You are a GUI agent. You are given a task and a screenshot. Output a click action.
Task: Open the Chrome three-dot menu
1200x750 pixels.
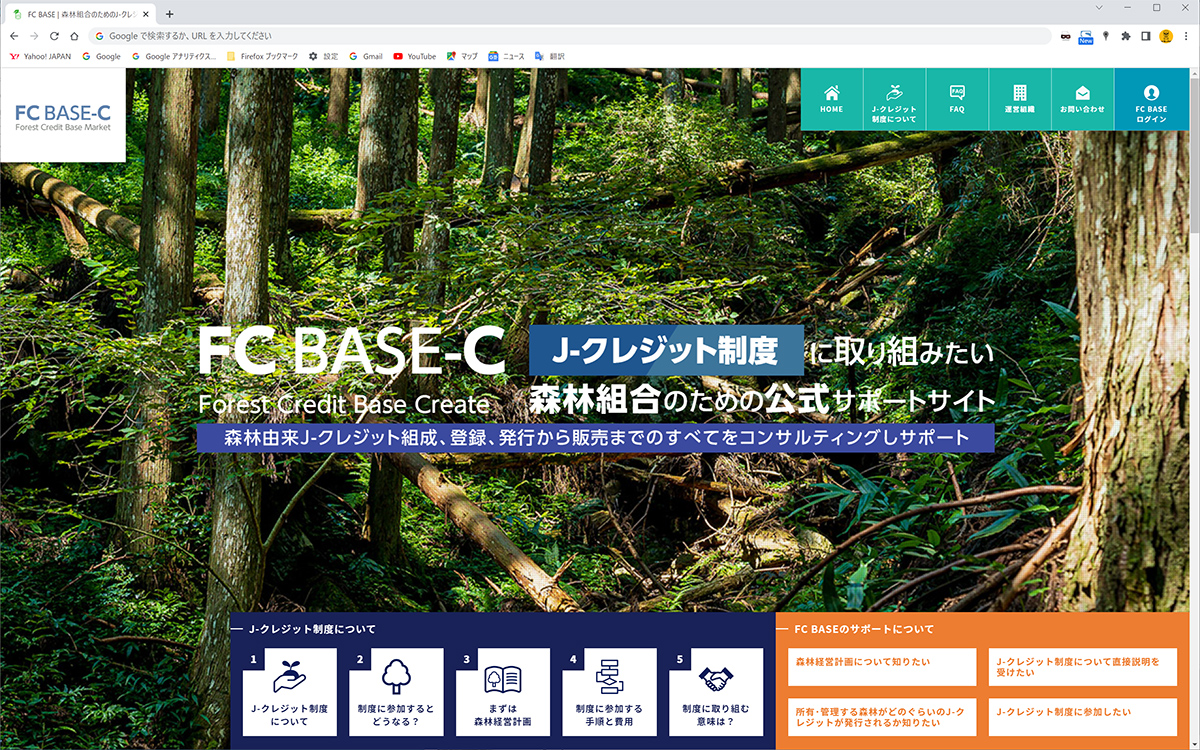pos(1186,35)
